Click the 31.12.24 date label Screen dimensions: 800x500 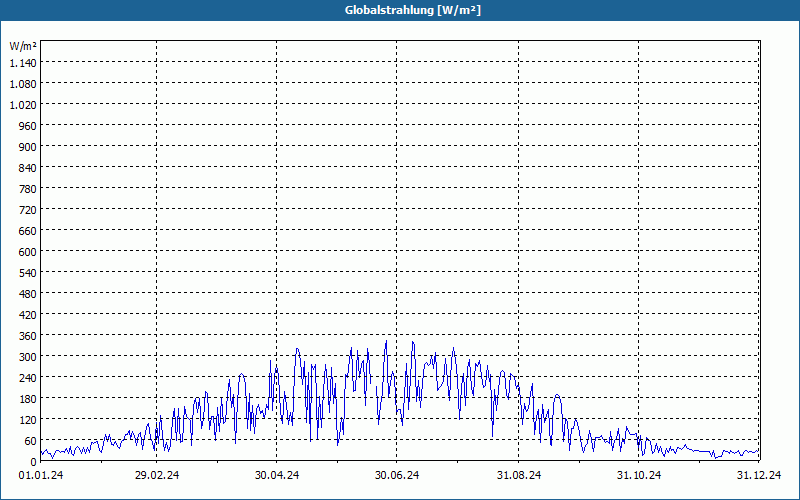pos(759,476)
